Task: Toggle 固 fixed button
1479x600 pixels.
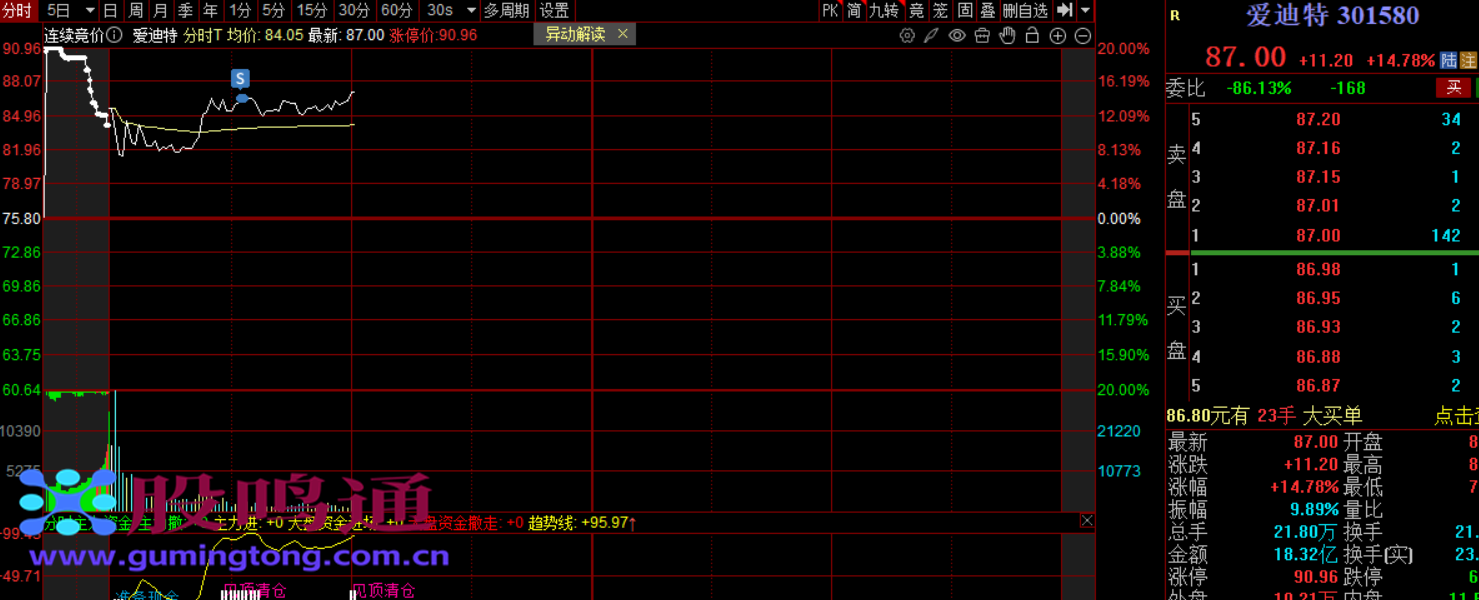Action: point(965,10)
